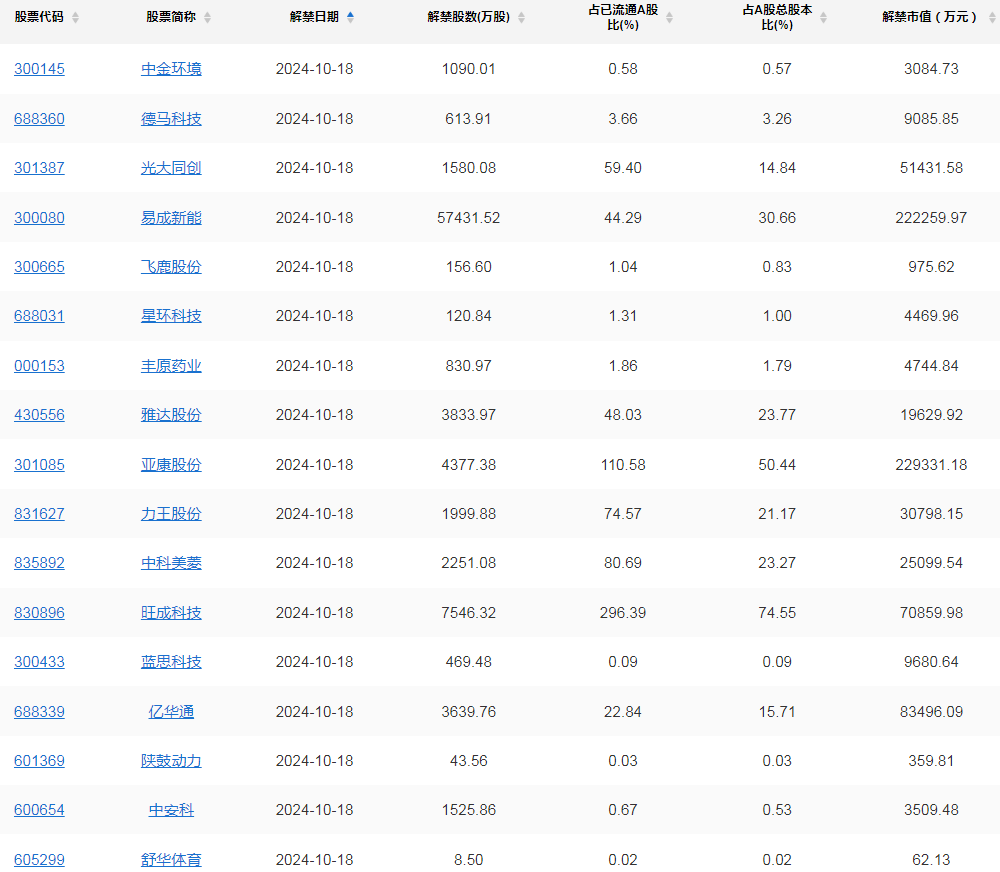Select value 57431.52 in 易成新能 row

[469, 218]
